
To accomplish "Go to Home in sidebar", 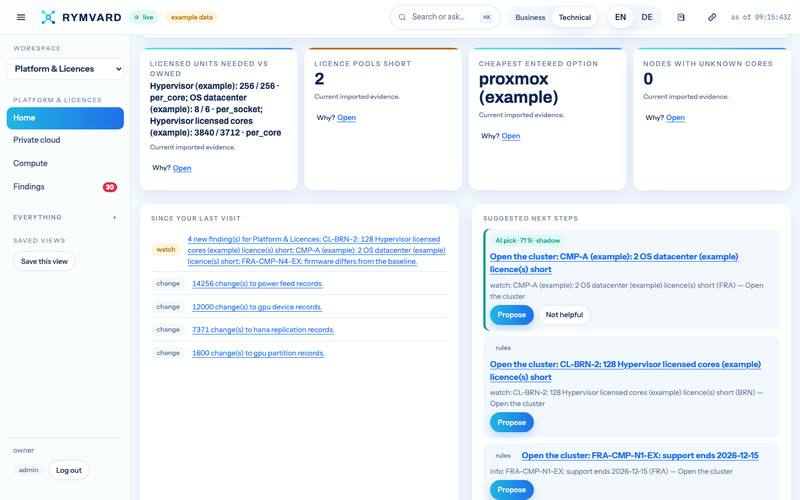I will click(65, 118).
